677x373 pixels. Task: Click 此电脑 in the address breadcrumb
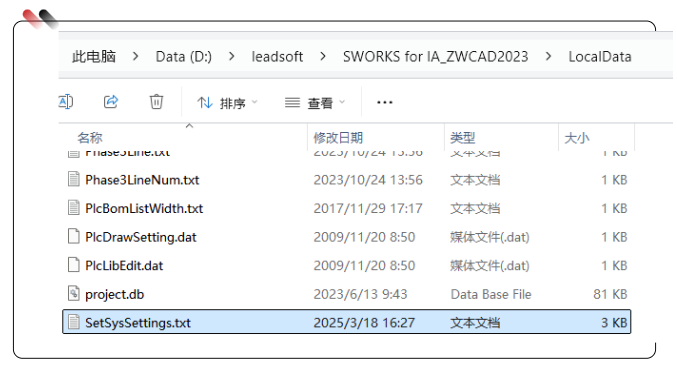(94, 57)
